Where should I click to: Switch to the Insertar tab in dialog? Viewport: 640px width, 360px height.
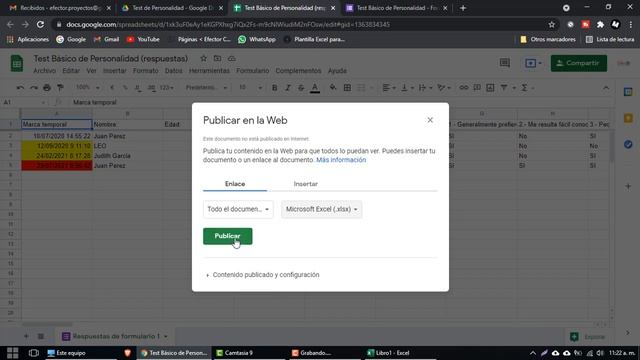[x=305, y=184]
